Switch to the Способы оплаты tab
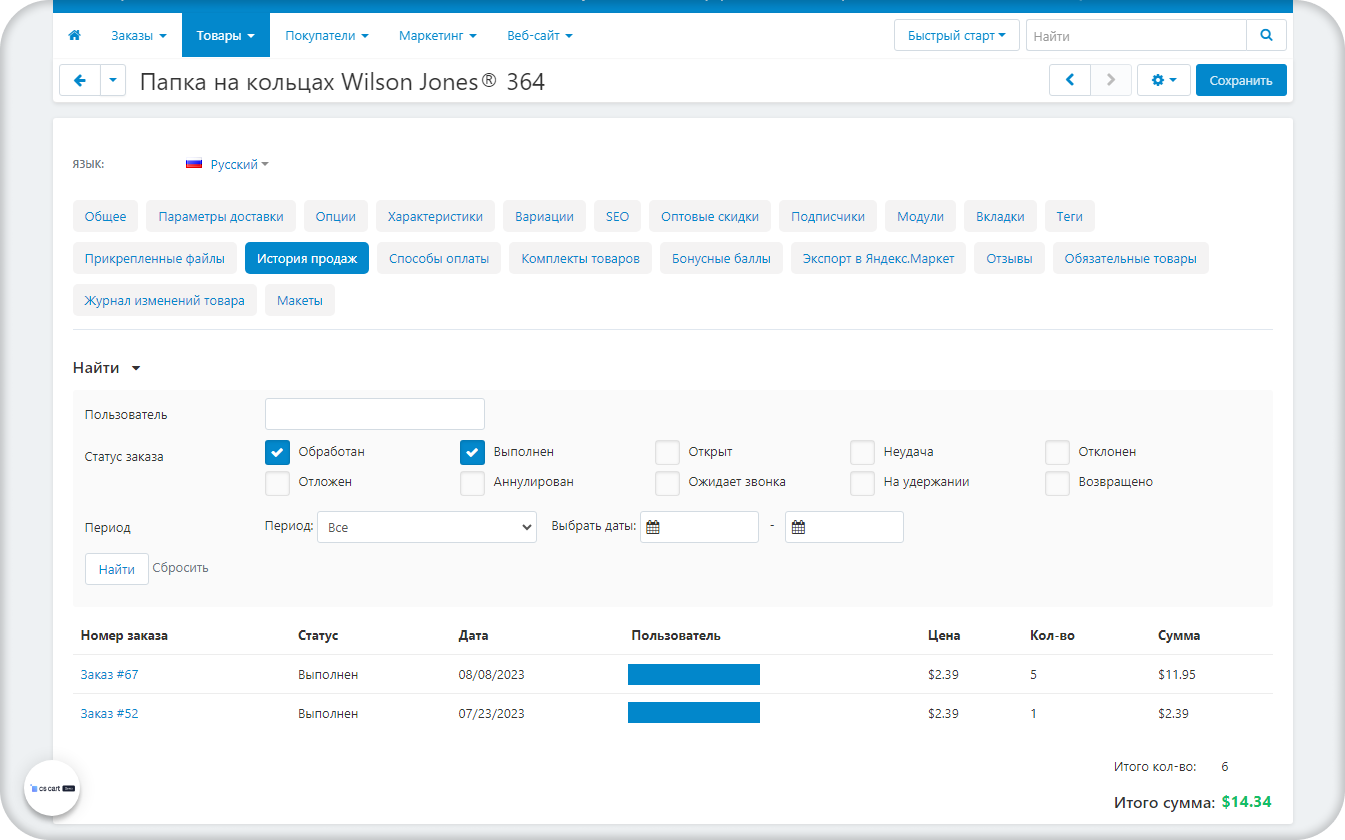 [439, 258]
